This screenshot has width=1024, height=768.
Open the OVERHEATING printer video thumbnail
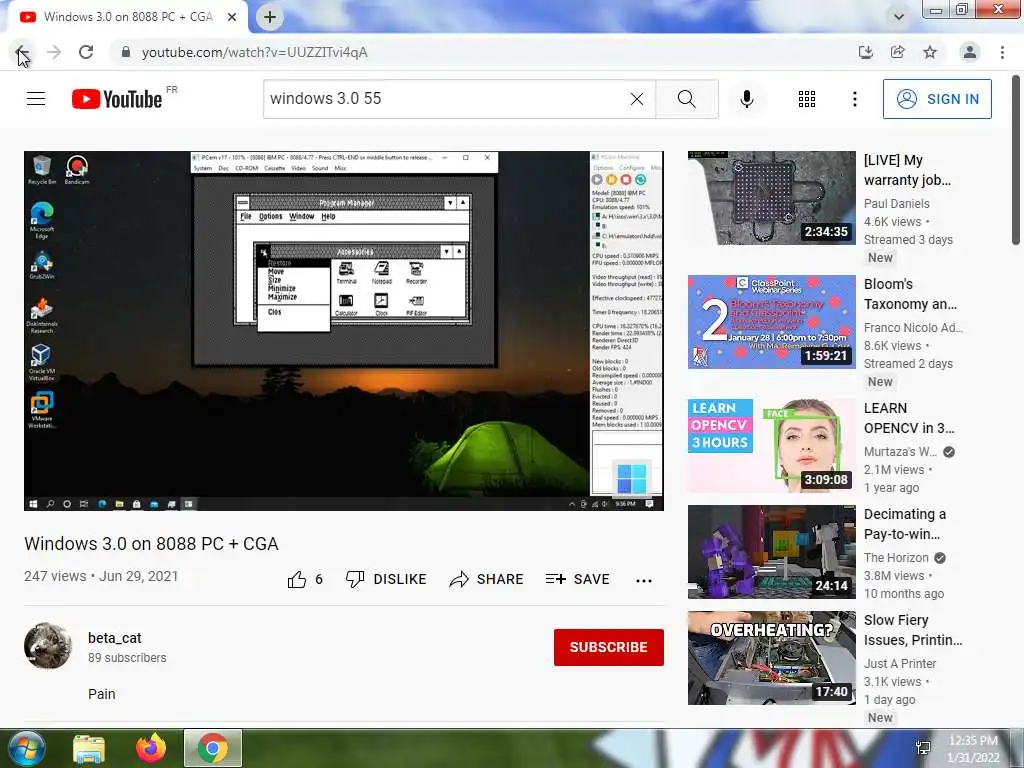771,658
